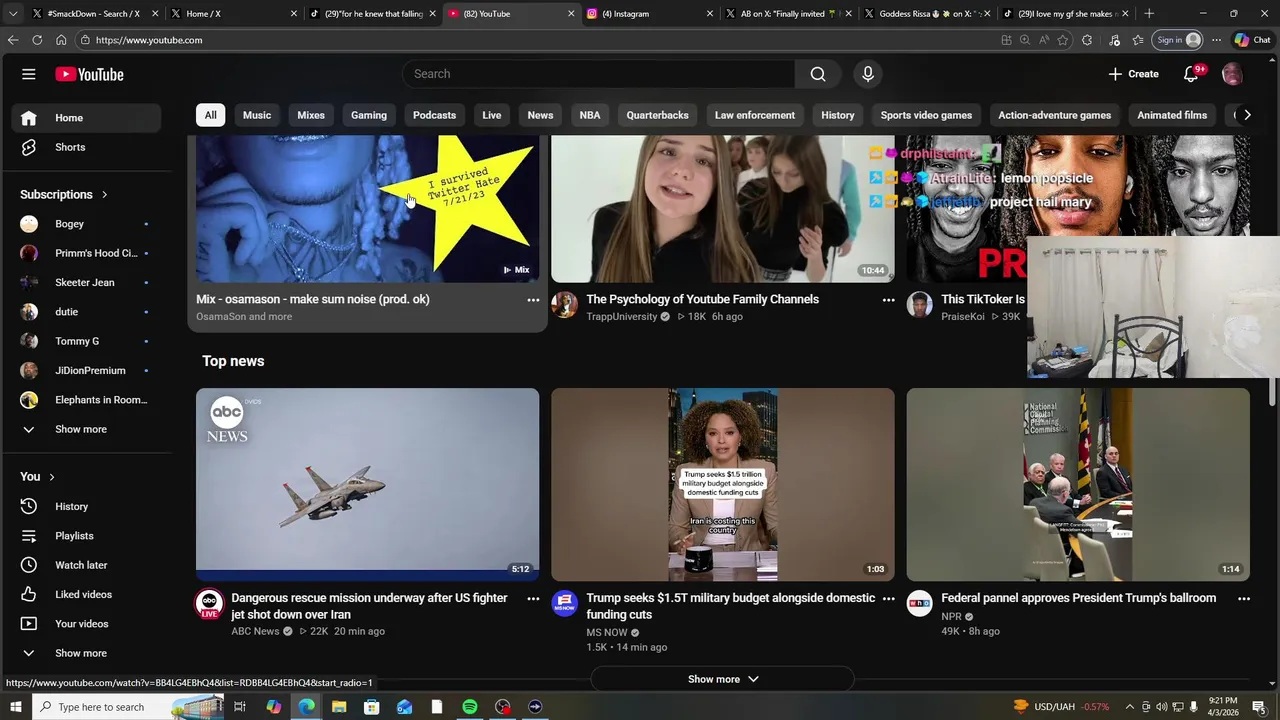Screen dimensions: 1280x720
Task: Expand Top news with Show more
Action: click(723, 679)
